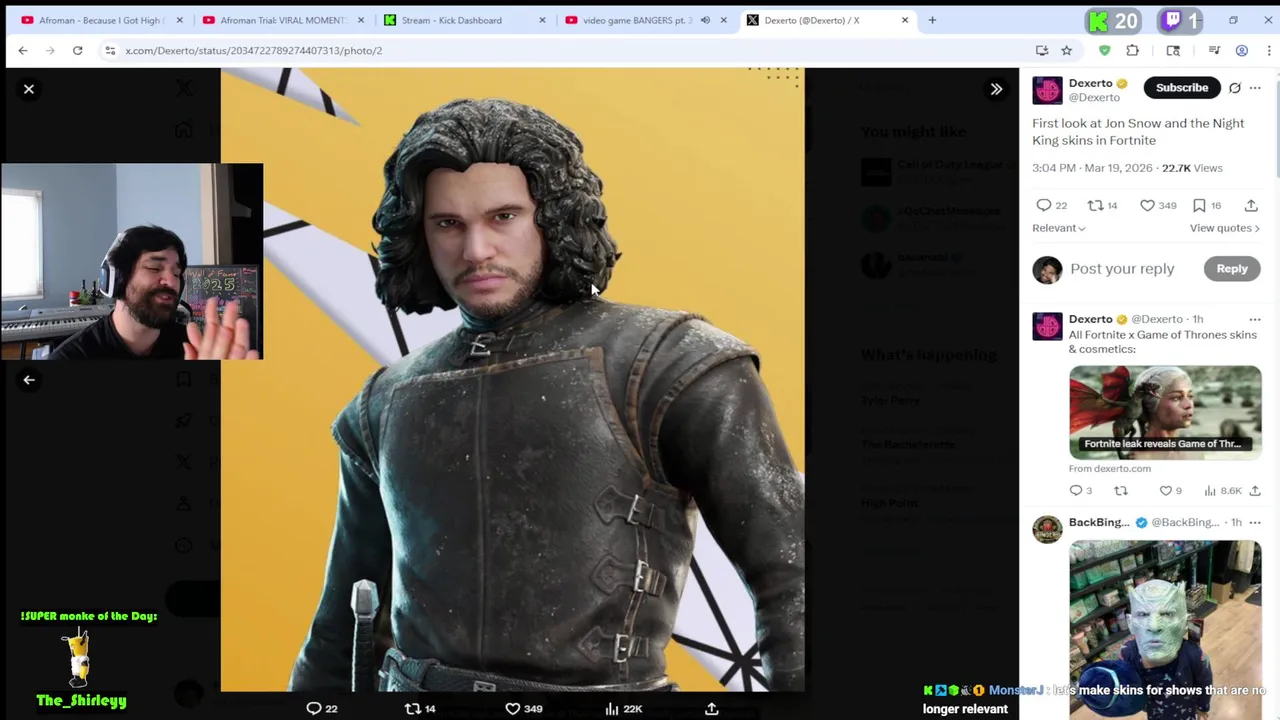Reply to Dexerto's cosmetics reply

[x=1076, y=490]
